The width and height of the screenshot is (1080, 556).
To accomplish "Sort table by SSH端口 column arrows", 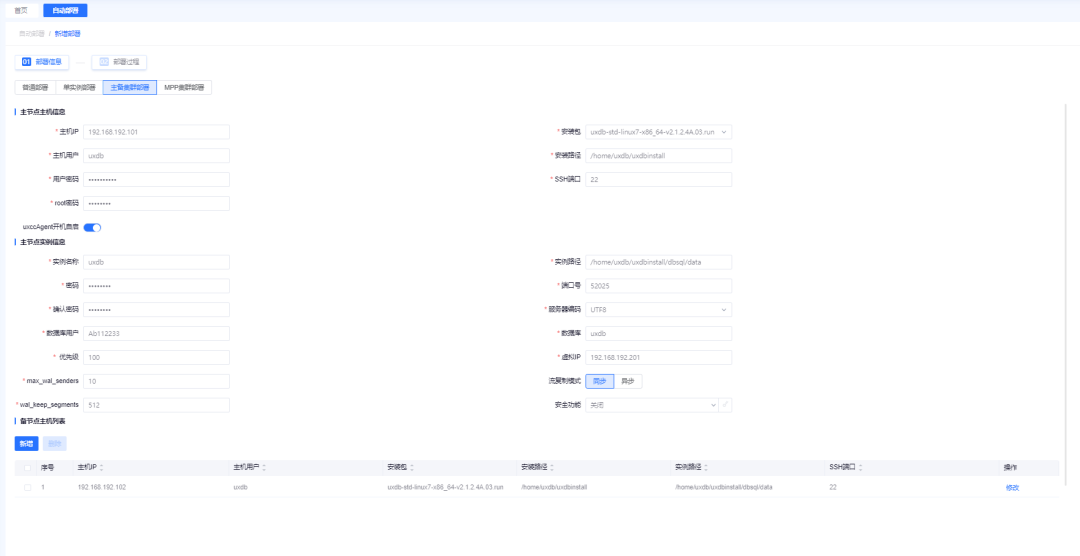I will tap(860, 467).
